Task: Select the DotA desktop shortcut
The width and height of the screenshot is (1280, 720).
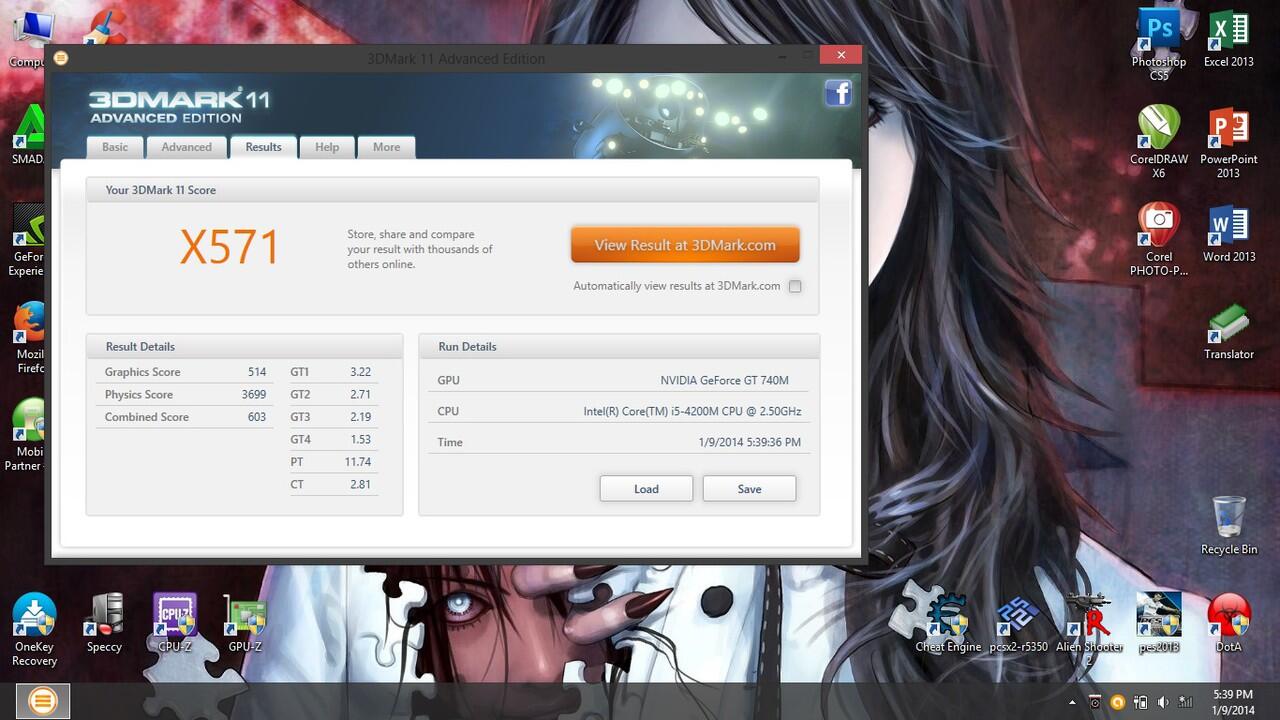Action: point(1229,623)
